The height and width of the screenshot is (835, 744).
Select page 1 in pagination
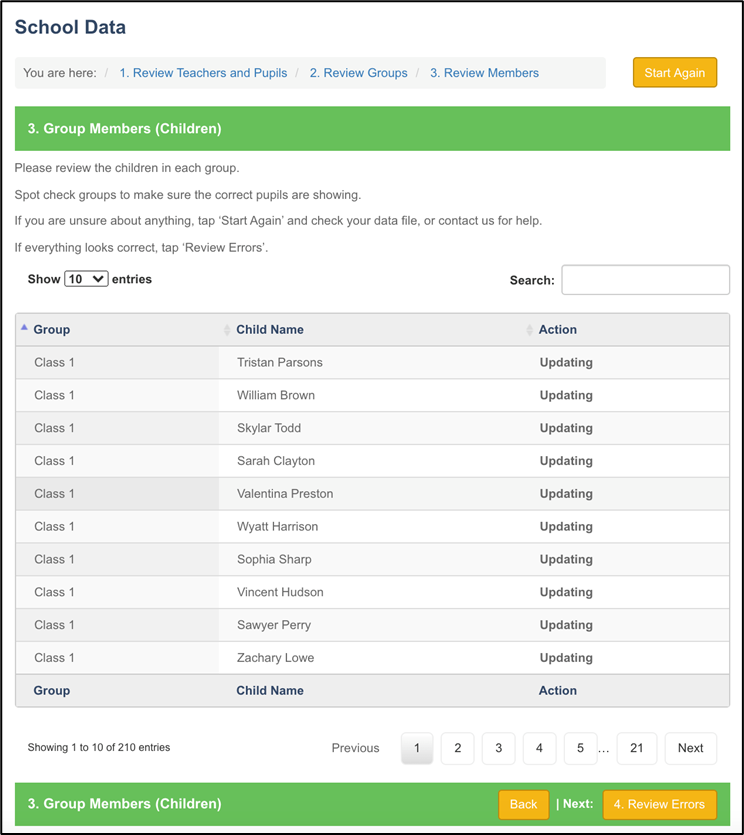(x=417, y=748)
